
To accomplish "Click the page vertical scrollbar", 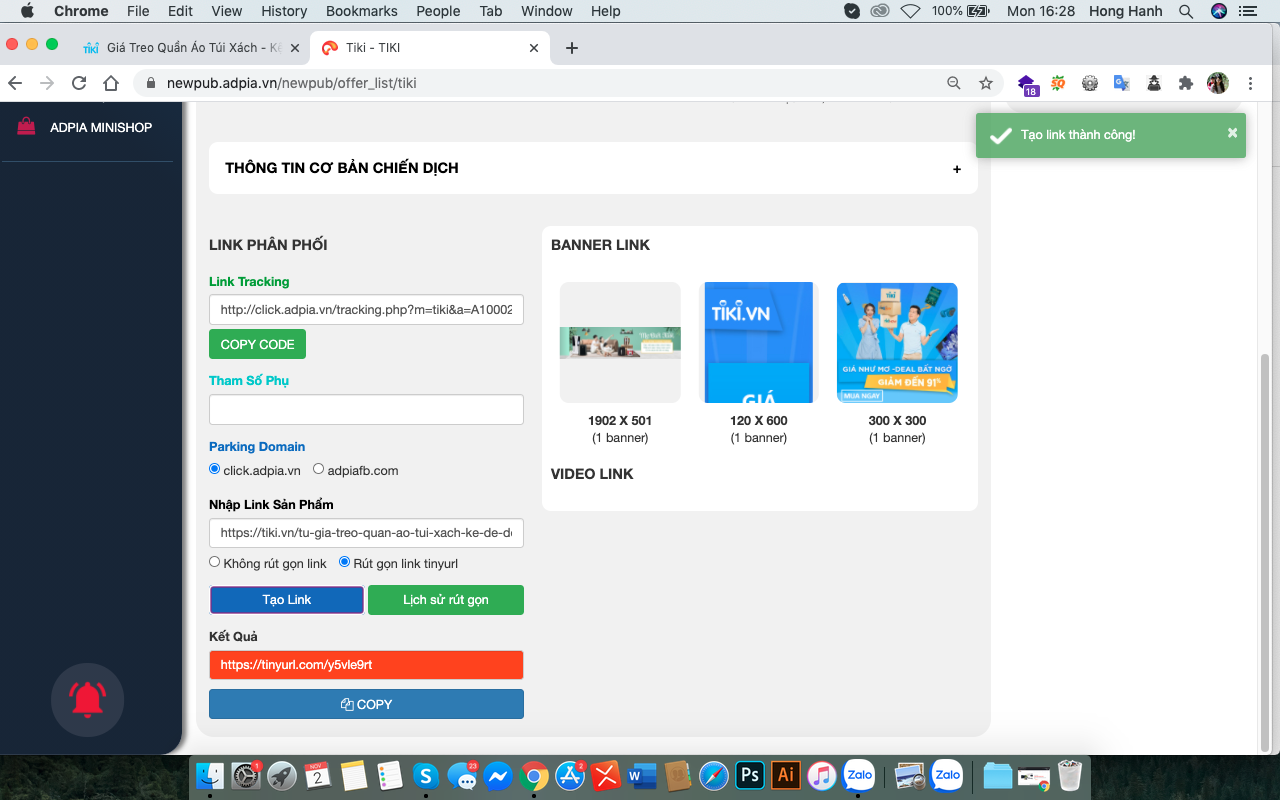I will point(1266,551).
